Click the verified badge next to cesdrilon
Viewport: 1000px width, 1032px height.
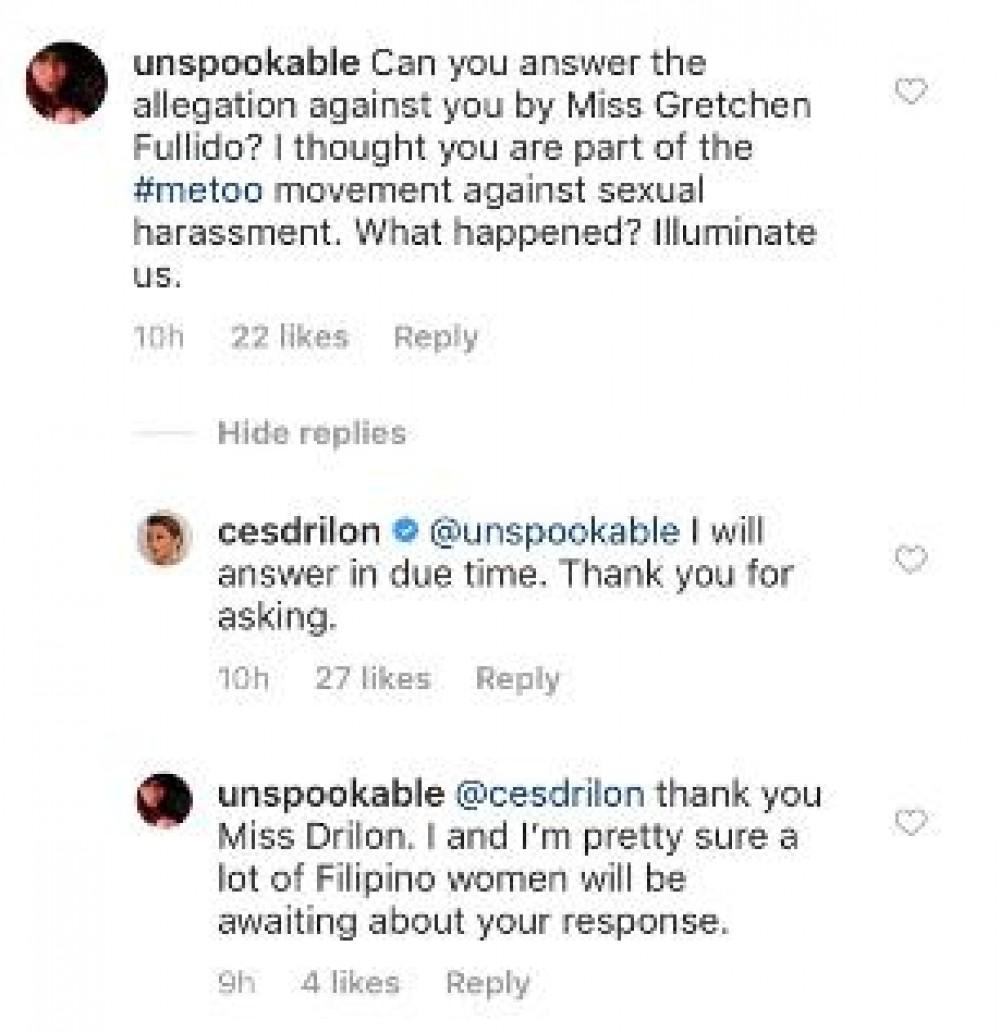pyautogui.click(x=404, y=532)
